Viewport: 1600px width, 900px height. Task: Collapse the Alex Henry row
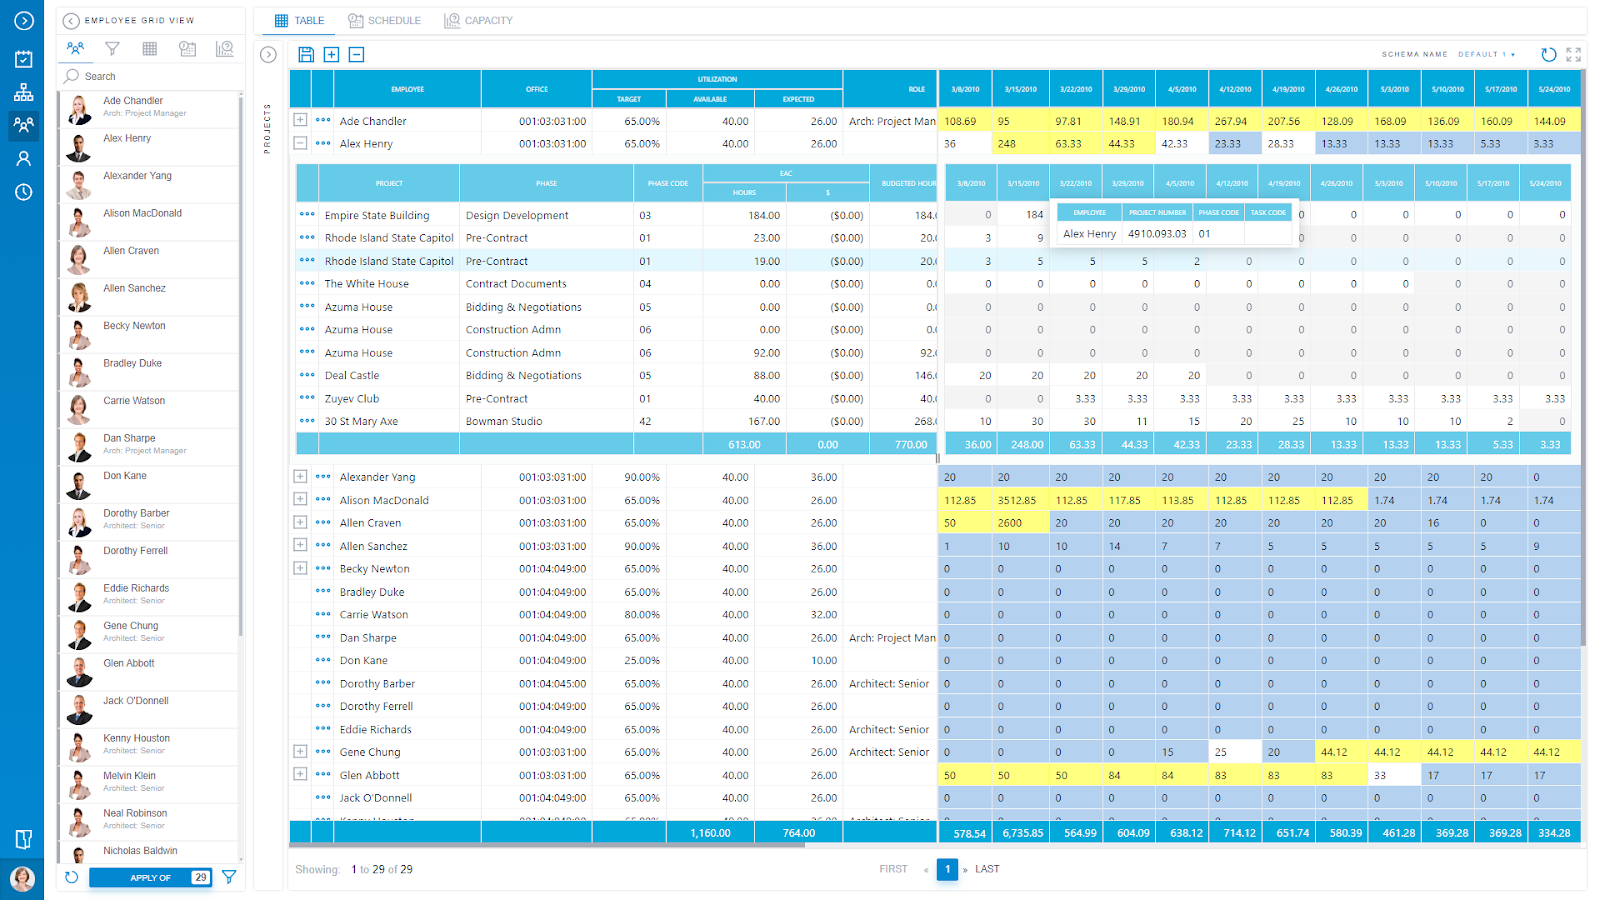pyautogui.click(x=300, y=143)
